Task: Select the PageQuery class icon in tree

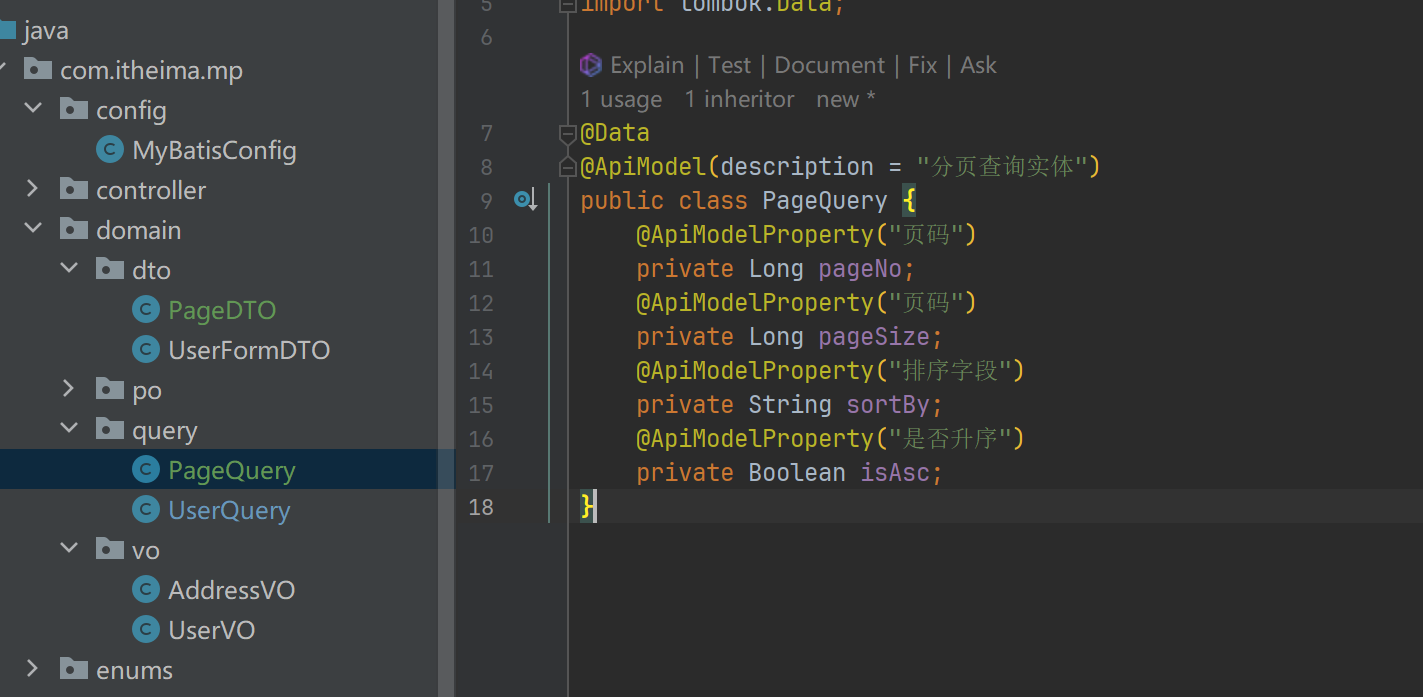Action: point(146,469)
